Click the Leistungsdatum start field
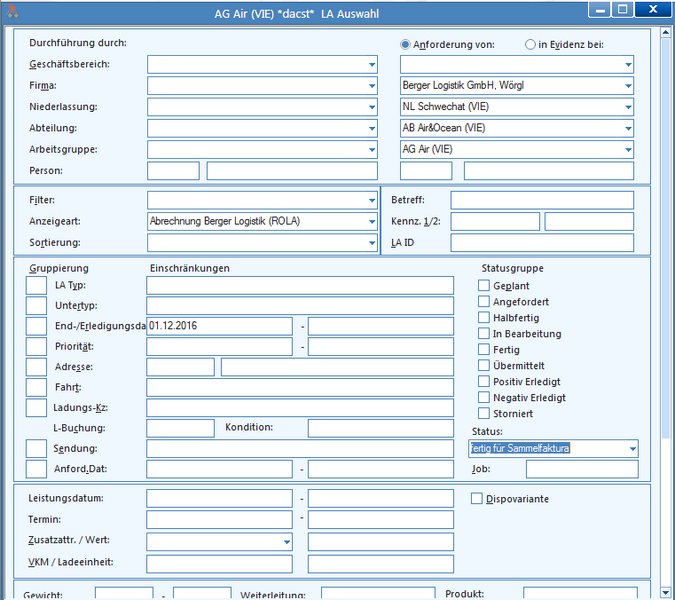The width and height of the screenshot is (675, 600). coord(220,498)
